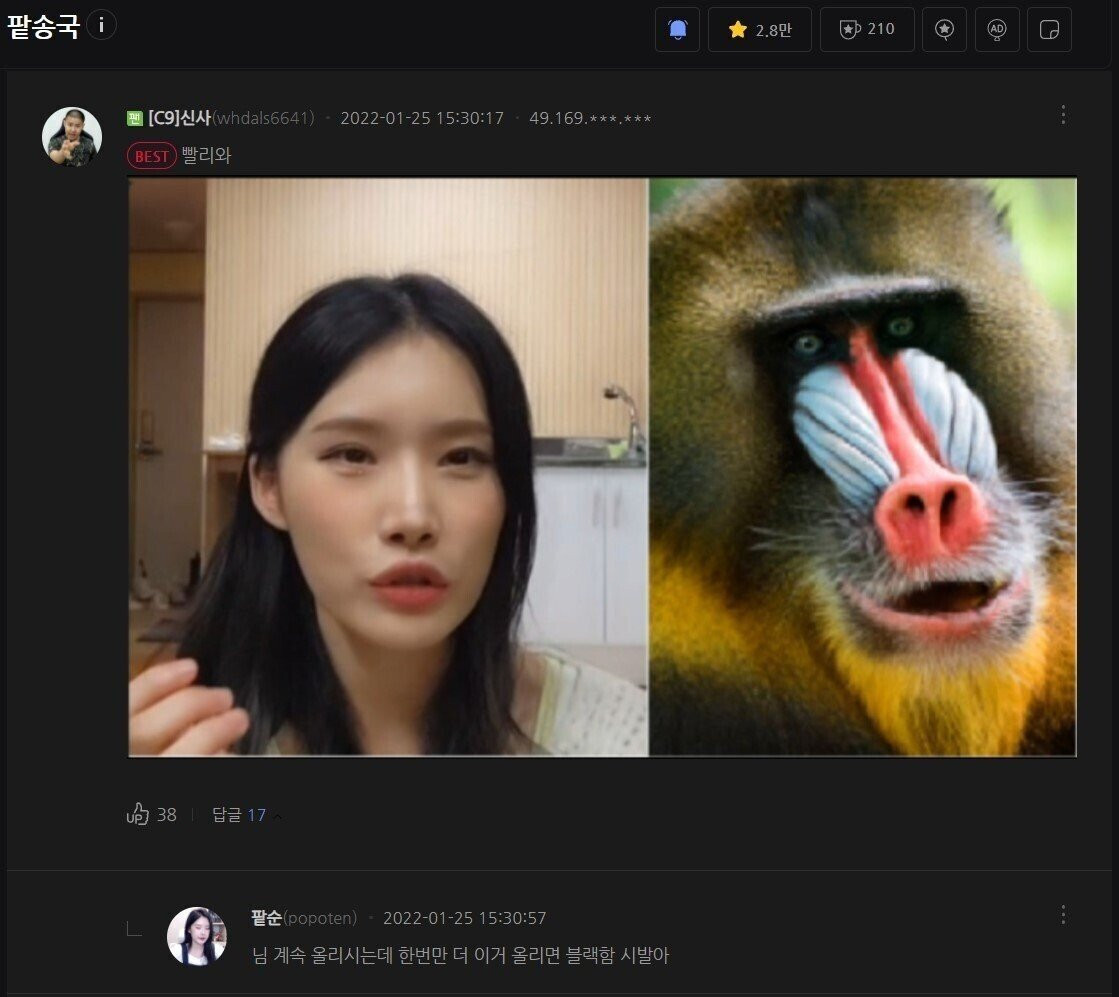The width and height of the screenshot is (1119, 997).
Task: Open the posted comparison image
Action: pyautogui.click(x=602, y=467)
